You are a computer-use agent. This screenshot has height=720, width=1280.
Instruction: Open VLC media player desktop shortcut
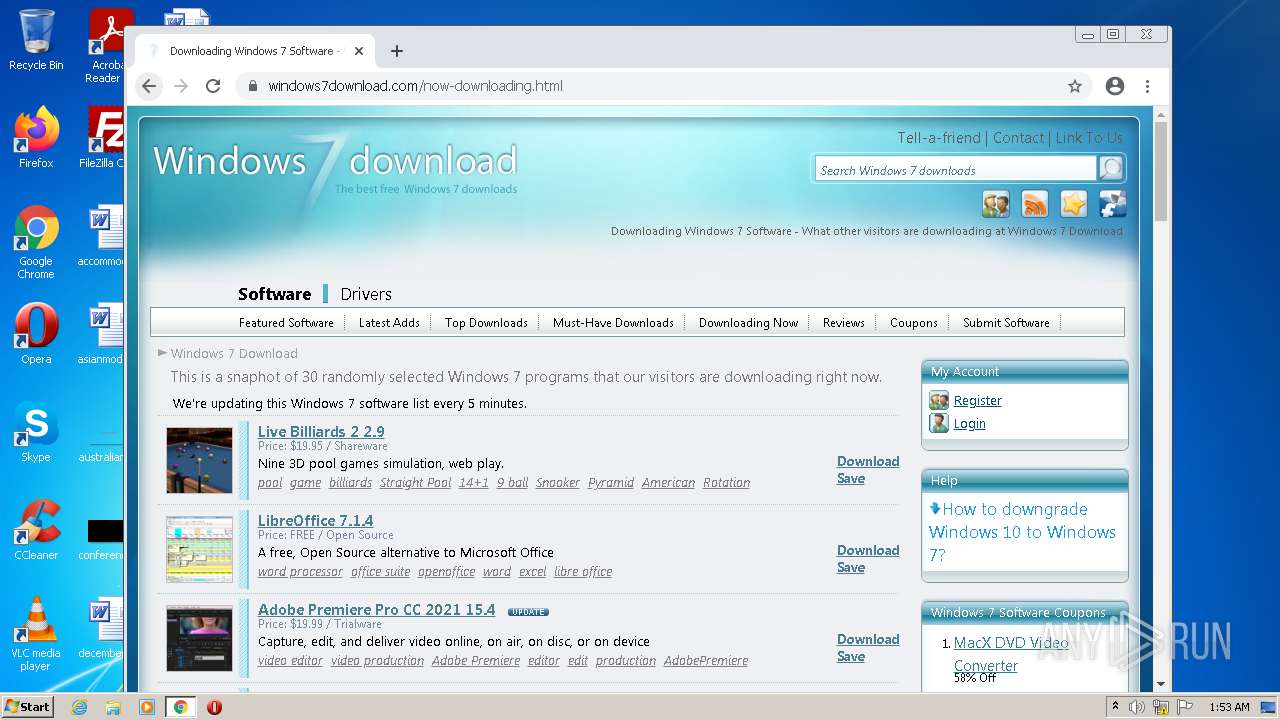pos(36,634)
